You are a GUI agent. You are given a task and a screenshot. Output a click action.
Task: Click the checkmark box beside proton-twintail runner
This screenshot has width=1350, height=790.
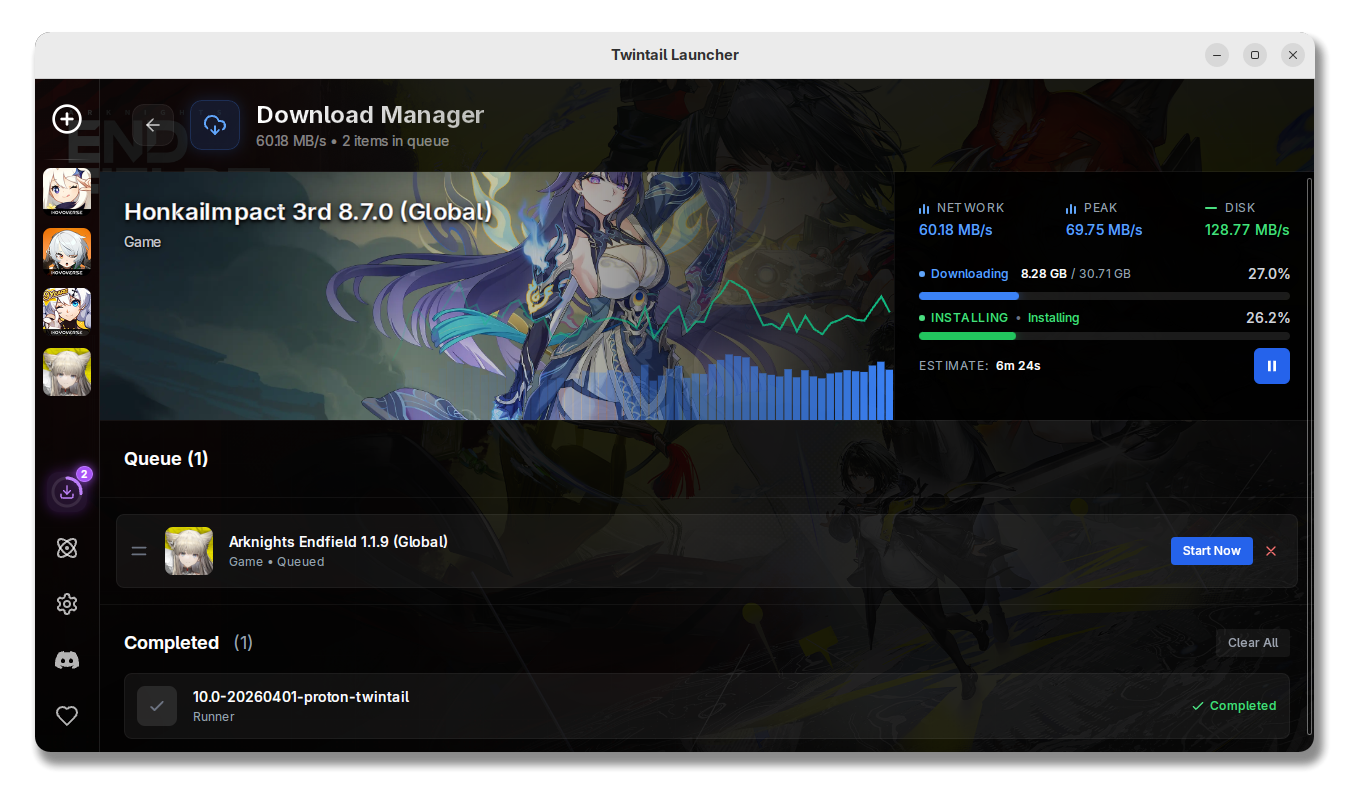tap(157, 706)
